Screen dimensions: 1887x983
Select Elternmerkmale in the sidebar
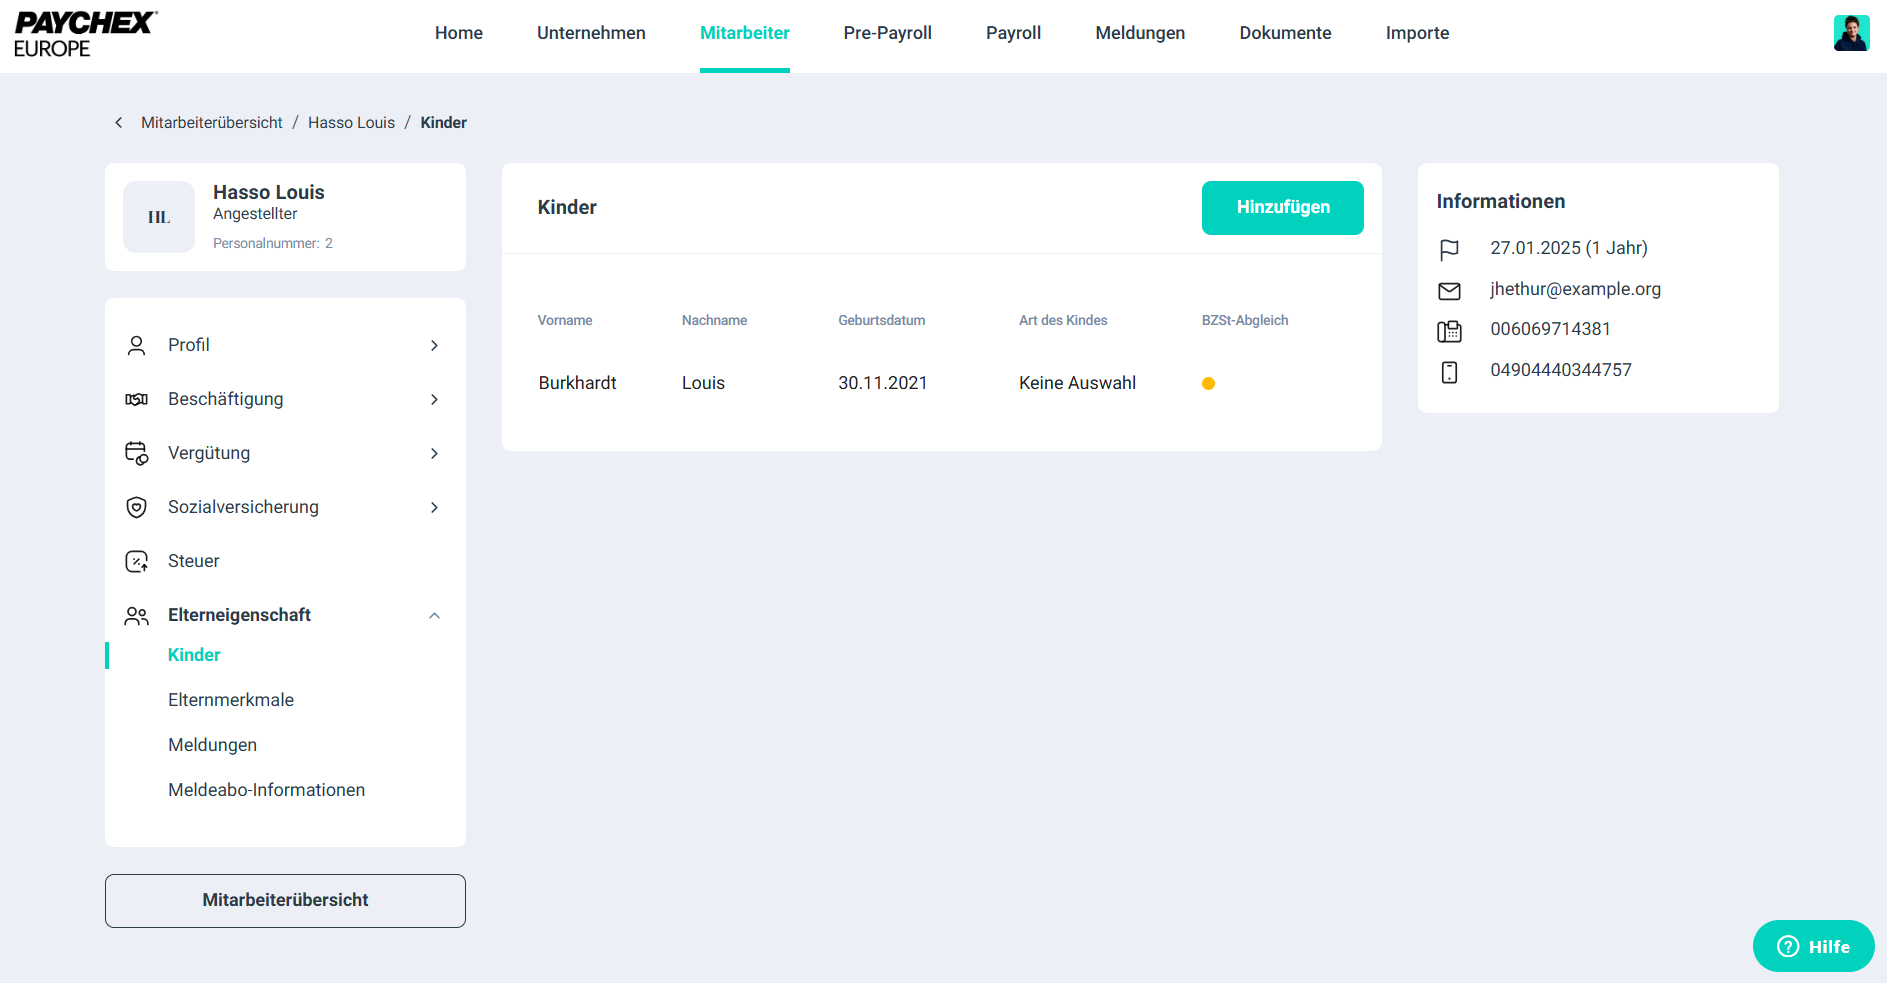pyautogui.click(x=231, y=700)
